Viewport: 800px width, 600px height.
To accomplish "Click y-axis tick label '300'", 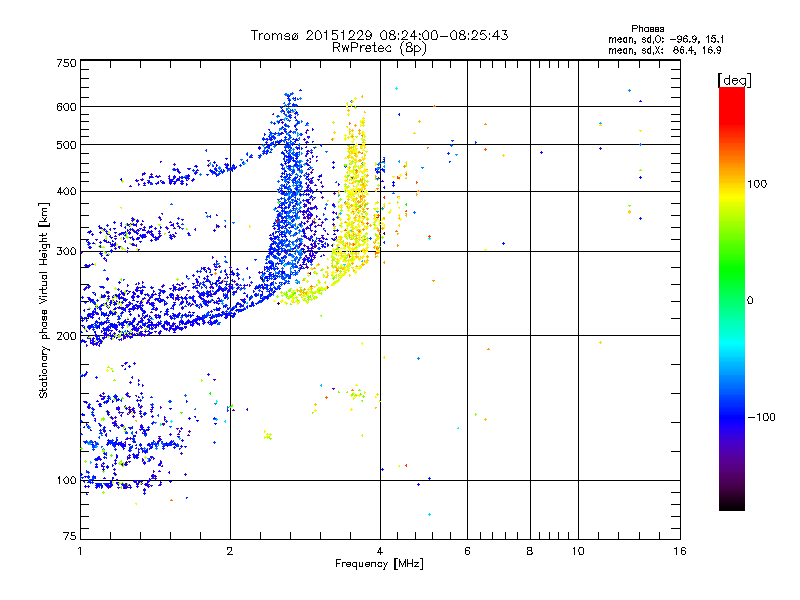I will (66, 252).
